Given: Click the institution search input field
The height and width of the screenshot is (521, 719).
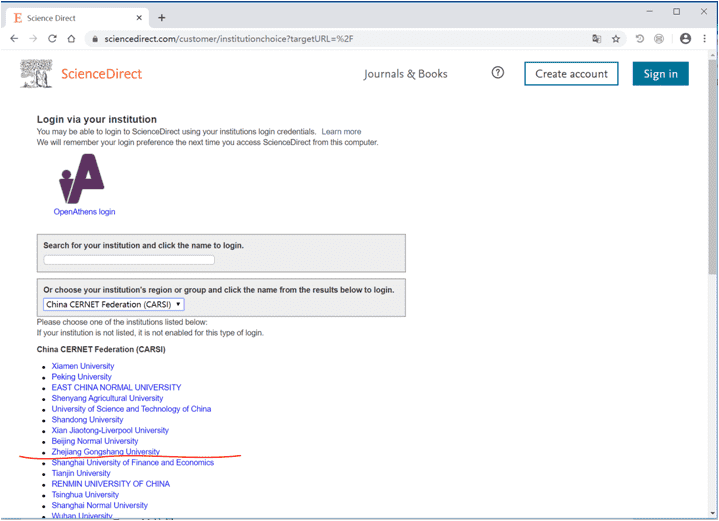Looking at the screenshot, I should (x=129, y=260).
